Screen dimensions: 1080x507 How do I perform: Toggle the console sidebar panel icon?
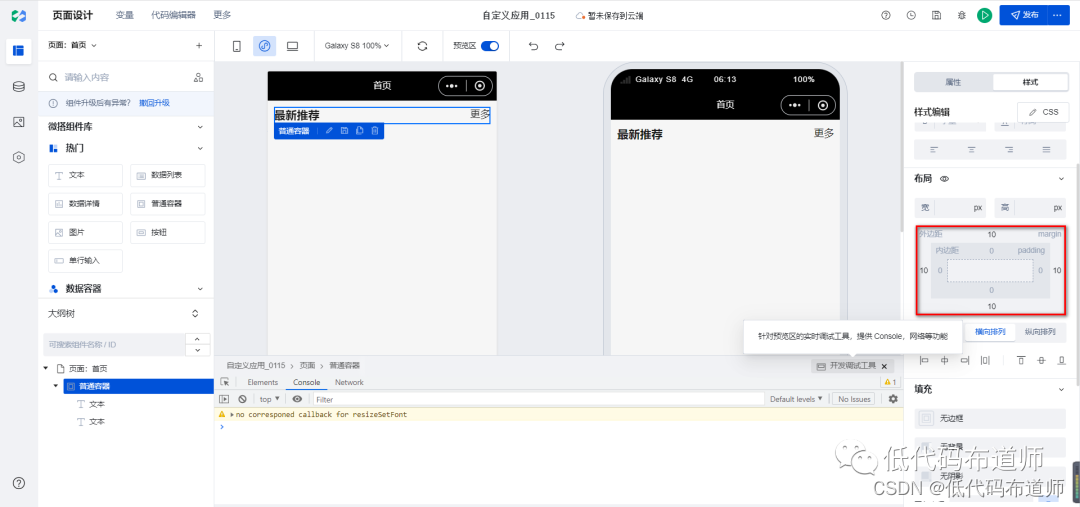(225, 399)
